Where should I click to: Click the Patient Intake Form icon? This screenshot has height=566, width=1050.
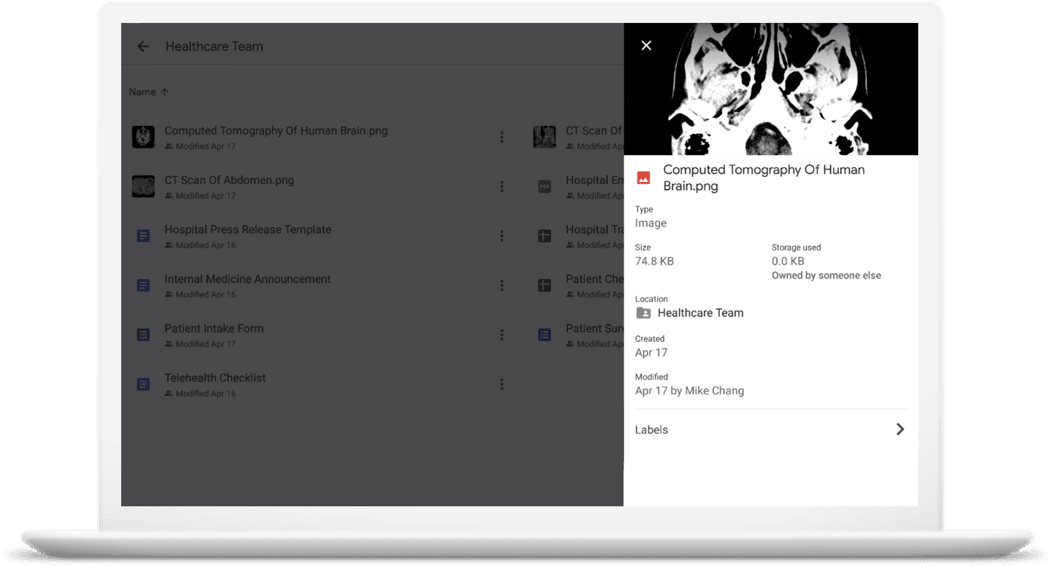[x=143, y=335]
